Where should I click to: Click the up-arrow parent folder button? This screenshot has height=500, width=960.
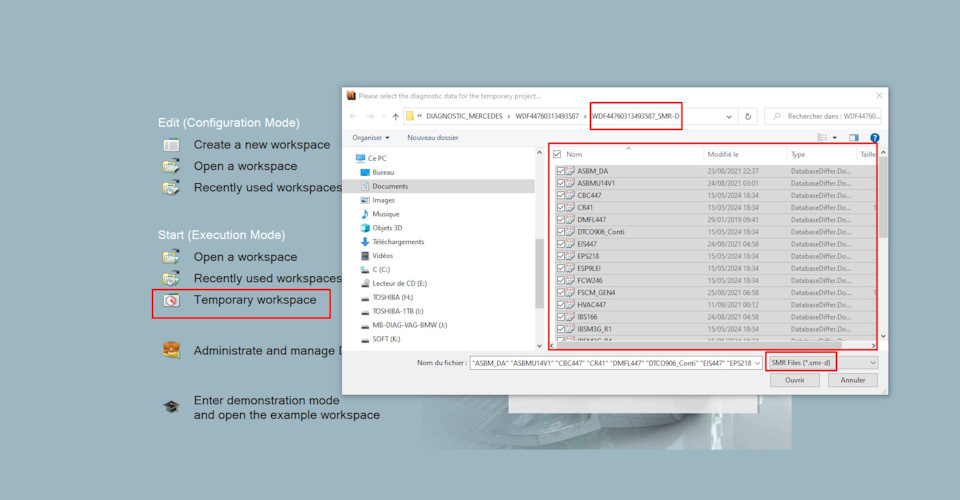[x=395, y=117]
